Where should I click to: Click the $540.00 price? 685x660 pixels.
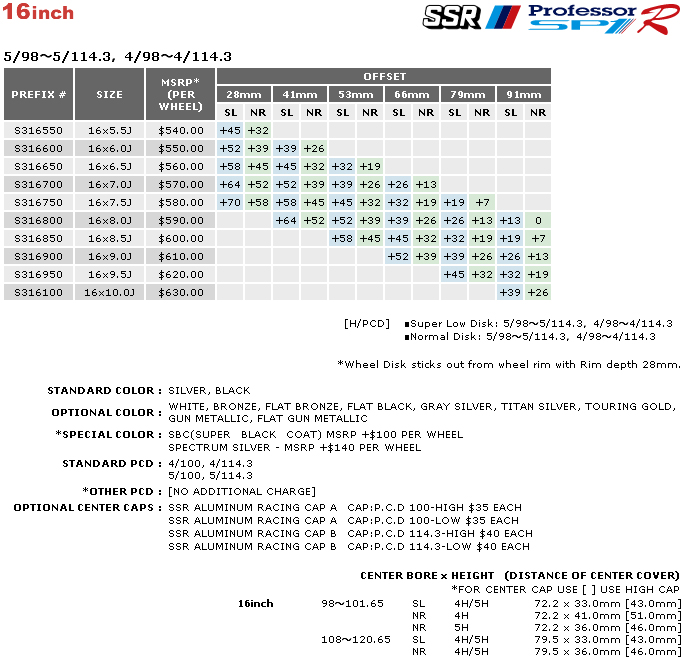click(x=180, y=130)
